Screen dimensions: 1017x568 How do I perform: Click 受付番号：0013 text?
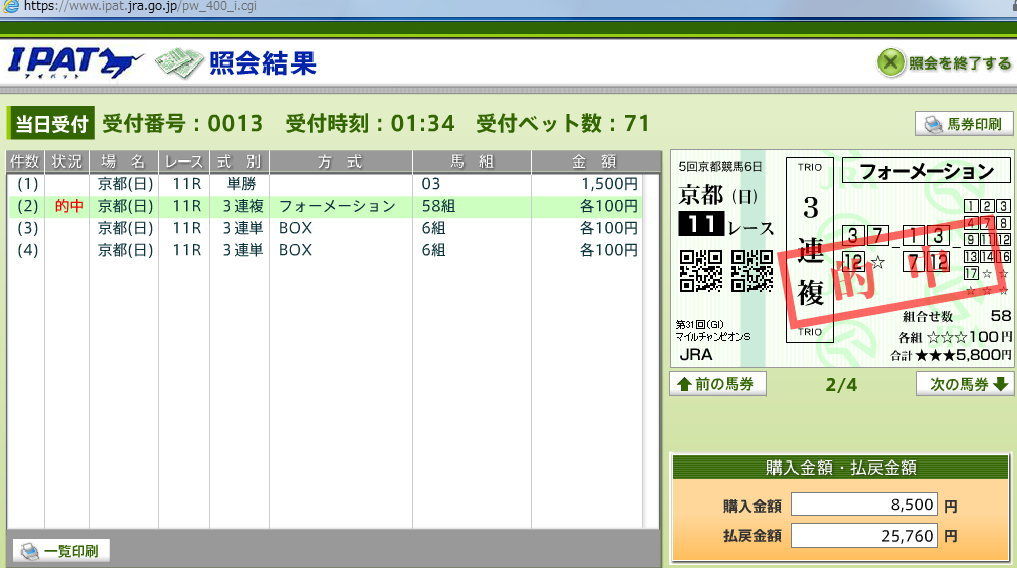tap(183, 123)
